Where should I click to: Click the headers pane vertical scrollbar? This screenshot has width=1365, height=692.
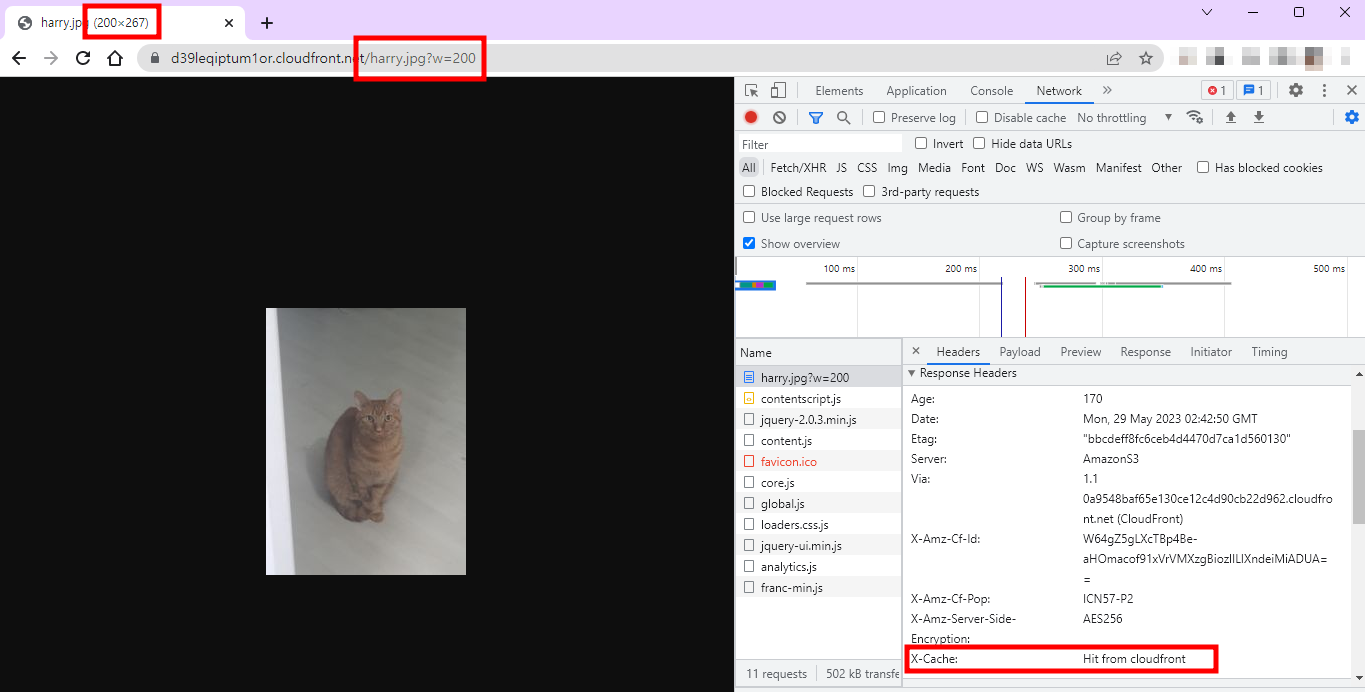pyautogui.click(x=1358, y=478)
